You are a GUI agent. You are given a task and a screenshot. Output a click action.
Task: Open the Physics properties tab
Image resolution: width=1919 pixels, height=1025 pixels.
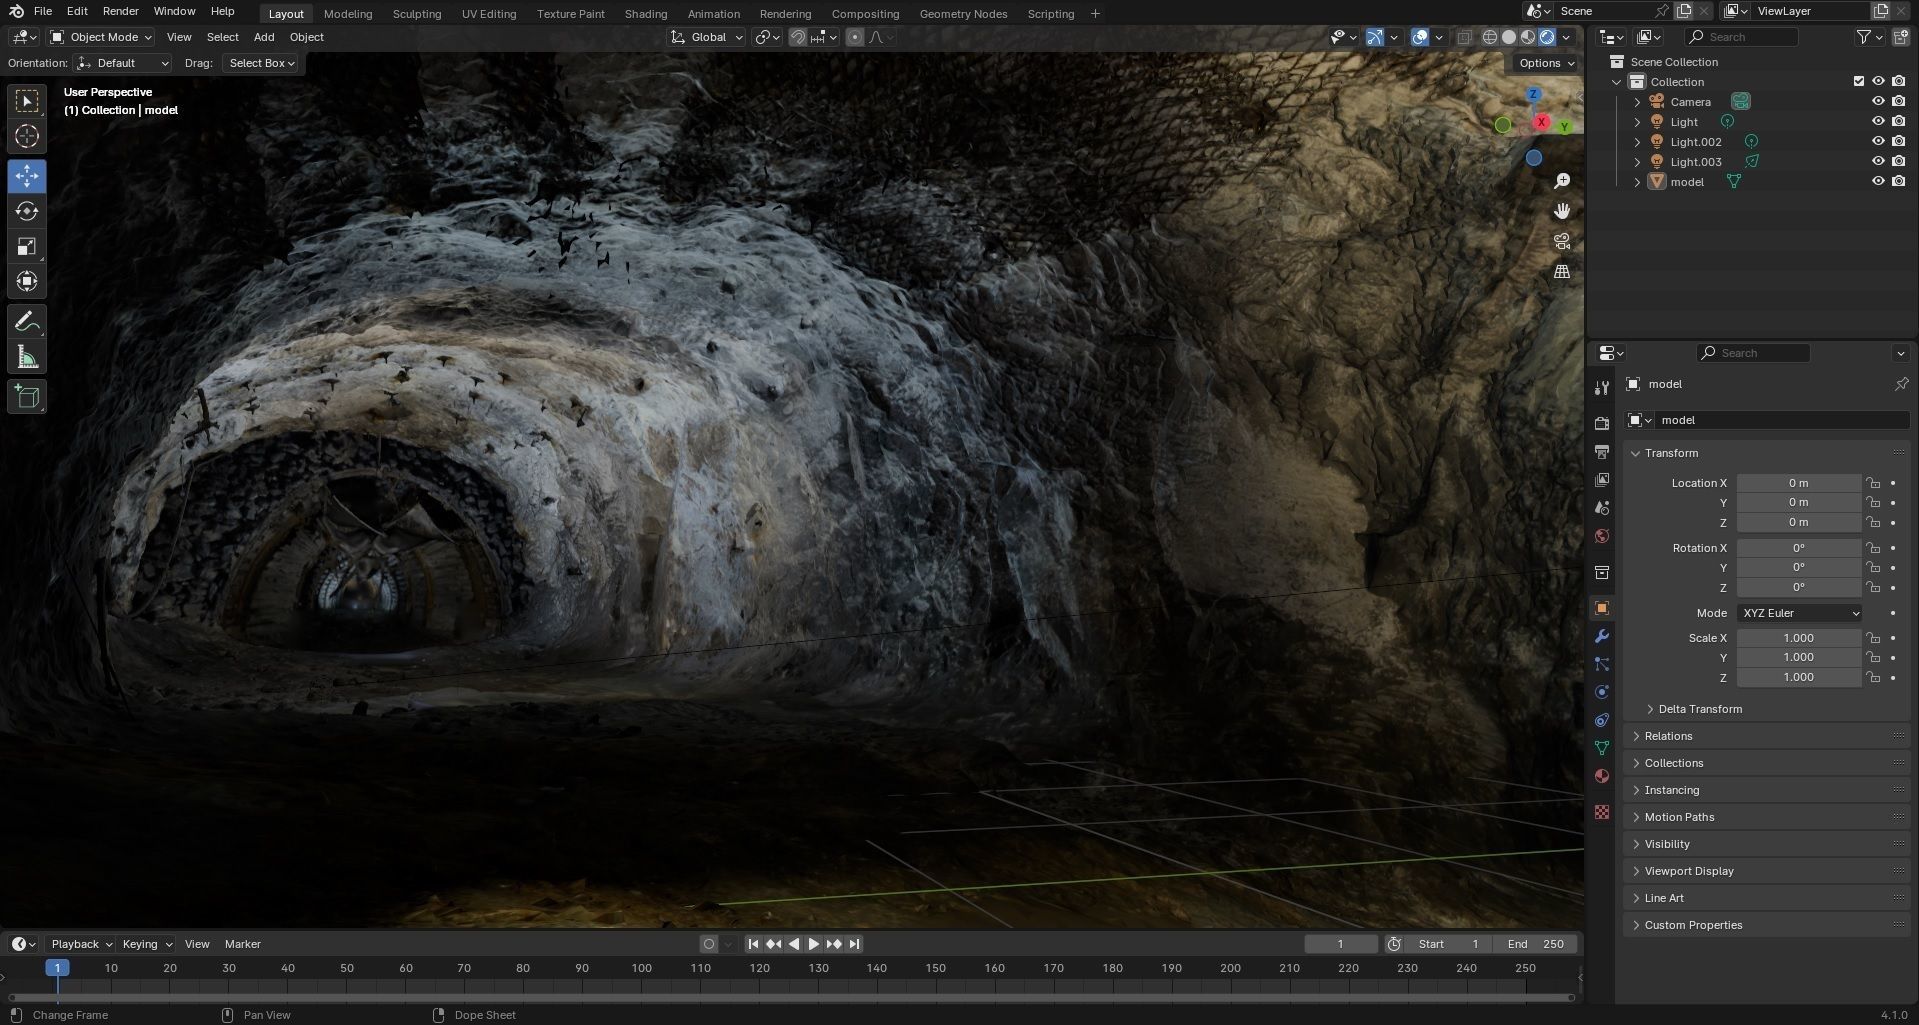tap(1602, 692)
